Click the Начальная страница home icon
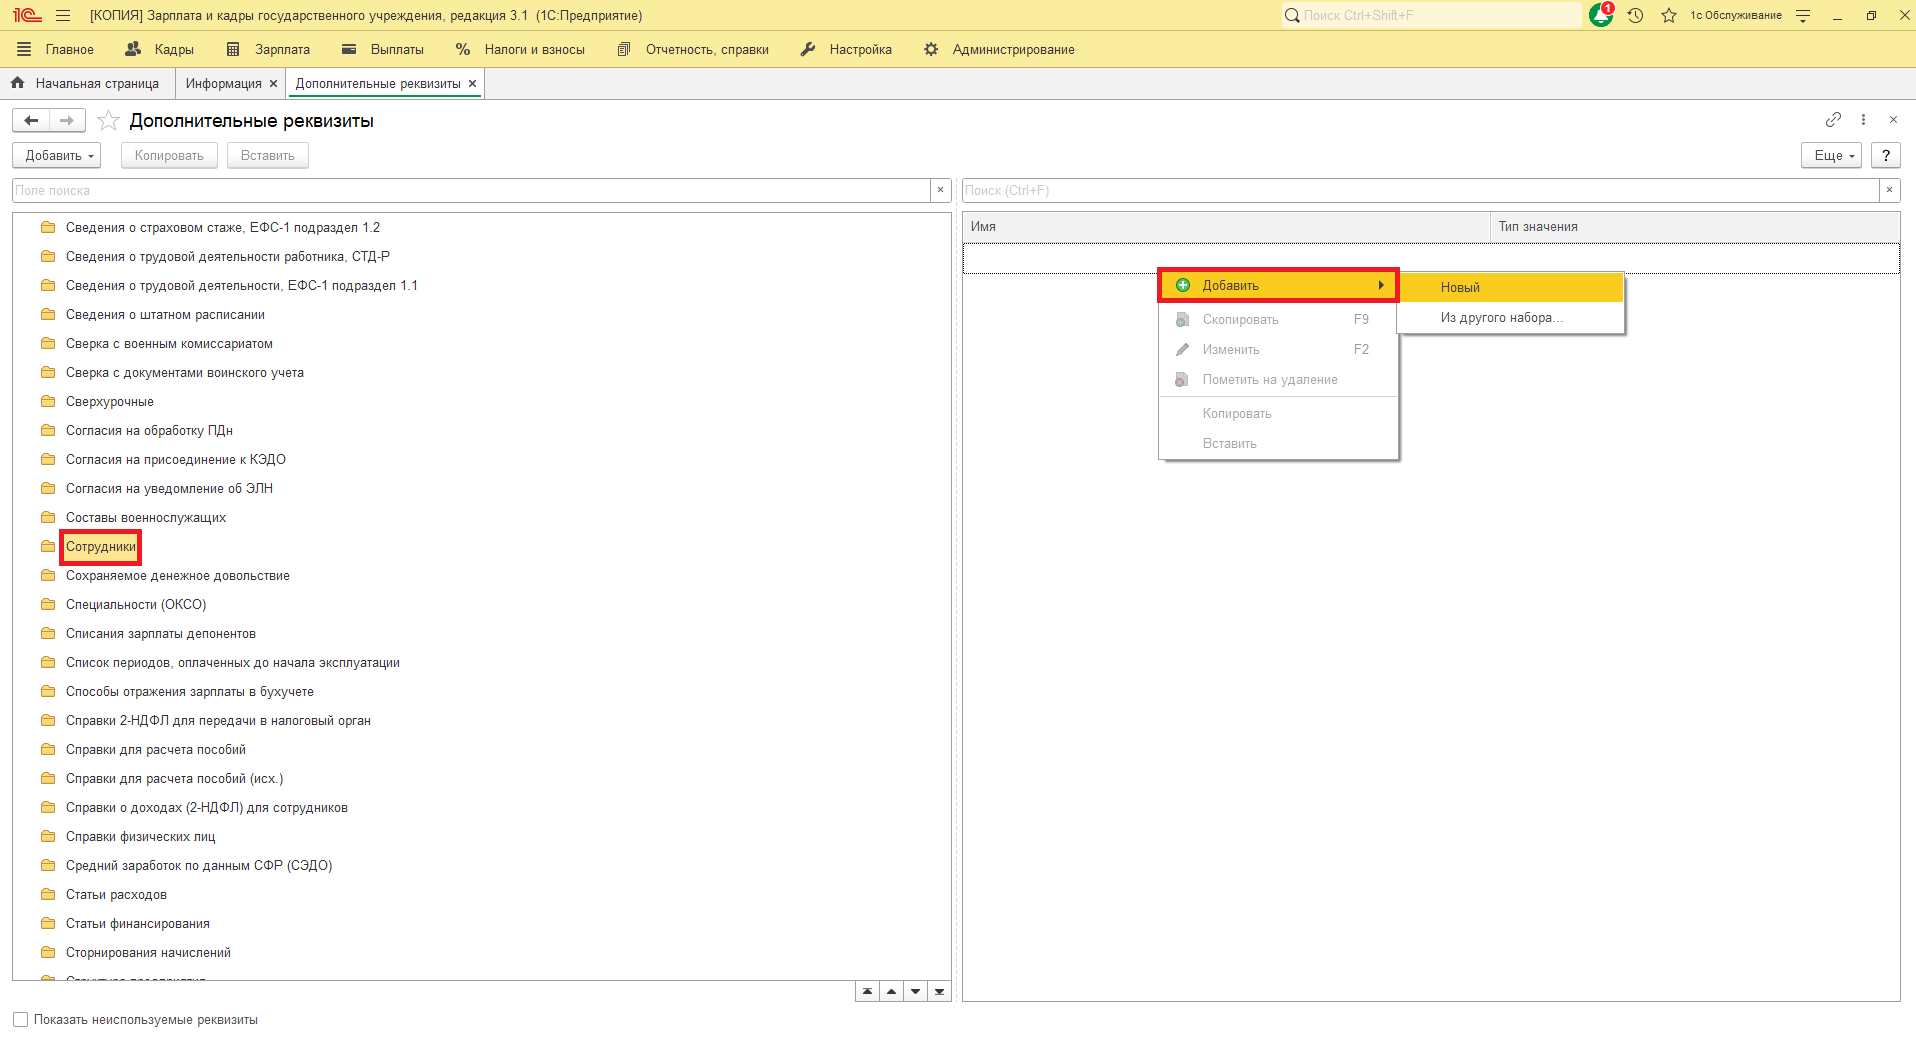The image size is (1916, 1044). pyautogui.click(x=17, y=83)
